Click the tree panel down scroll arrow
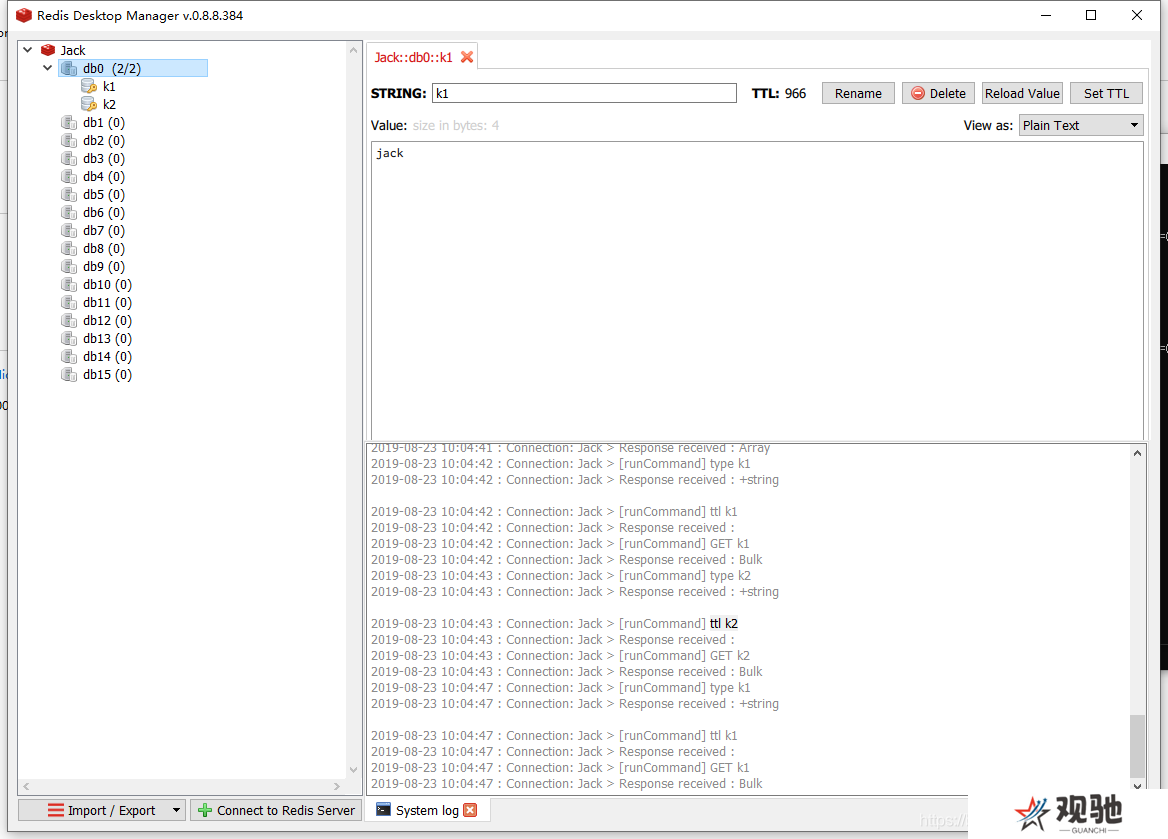Screen dimensions: 1168x839 point(353,770)
